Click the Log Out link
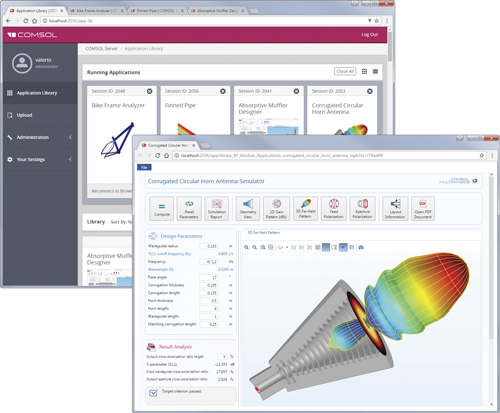 click(370, 35)
